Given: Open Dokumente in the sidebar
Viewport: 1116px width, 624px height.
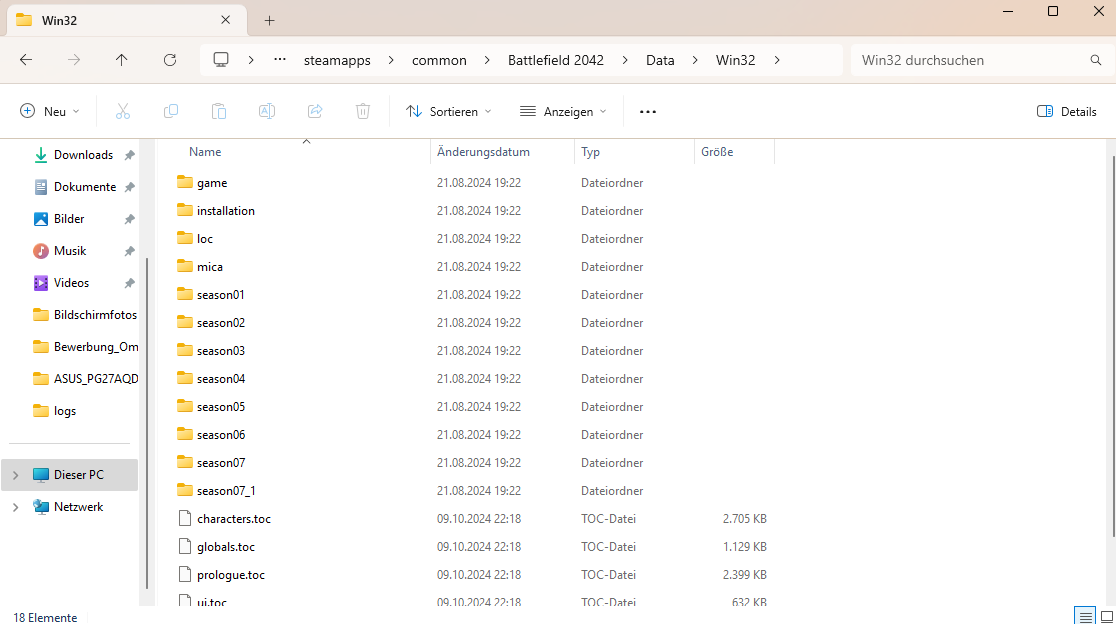Looking at the screenshot, I should coord(85,187).
